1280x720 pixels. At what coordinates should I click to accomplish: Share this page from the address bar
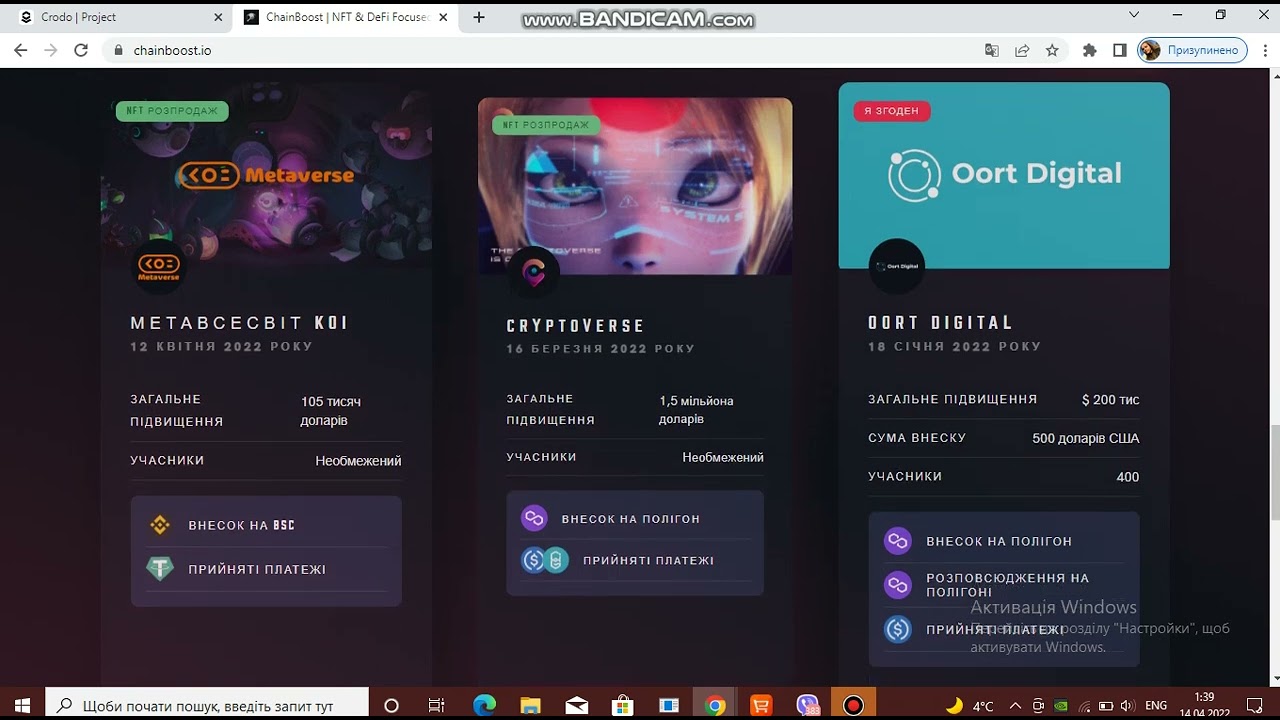(x=1022, y=50)
